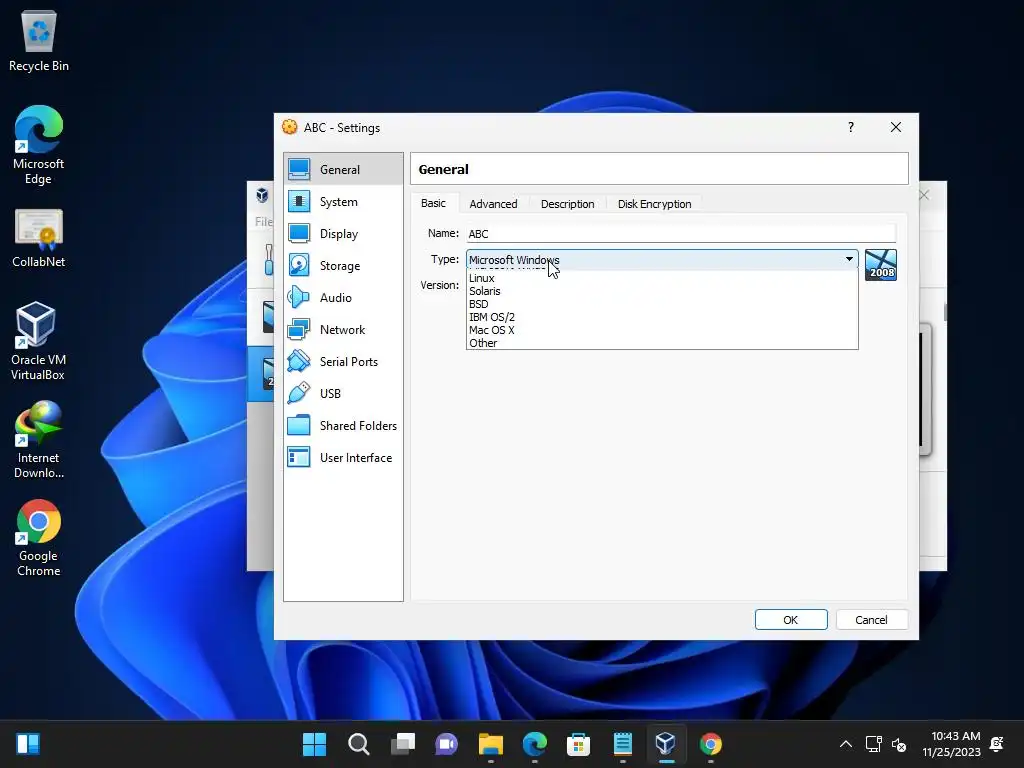Open the network status tray icon

coord(873,744)
